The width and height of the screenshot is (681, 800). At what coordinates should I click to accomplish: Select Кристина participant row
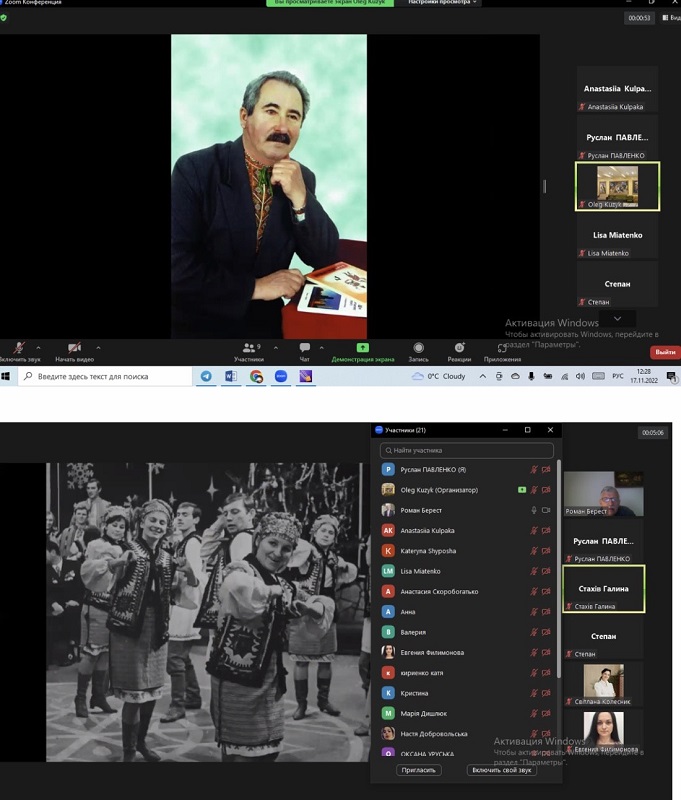pos(466,693)
